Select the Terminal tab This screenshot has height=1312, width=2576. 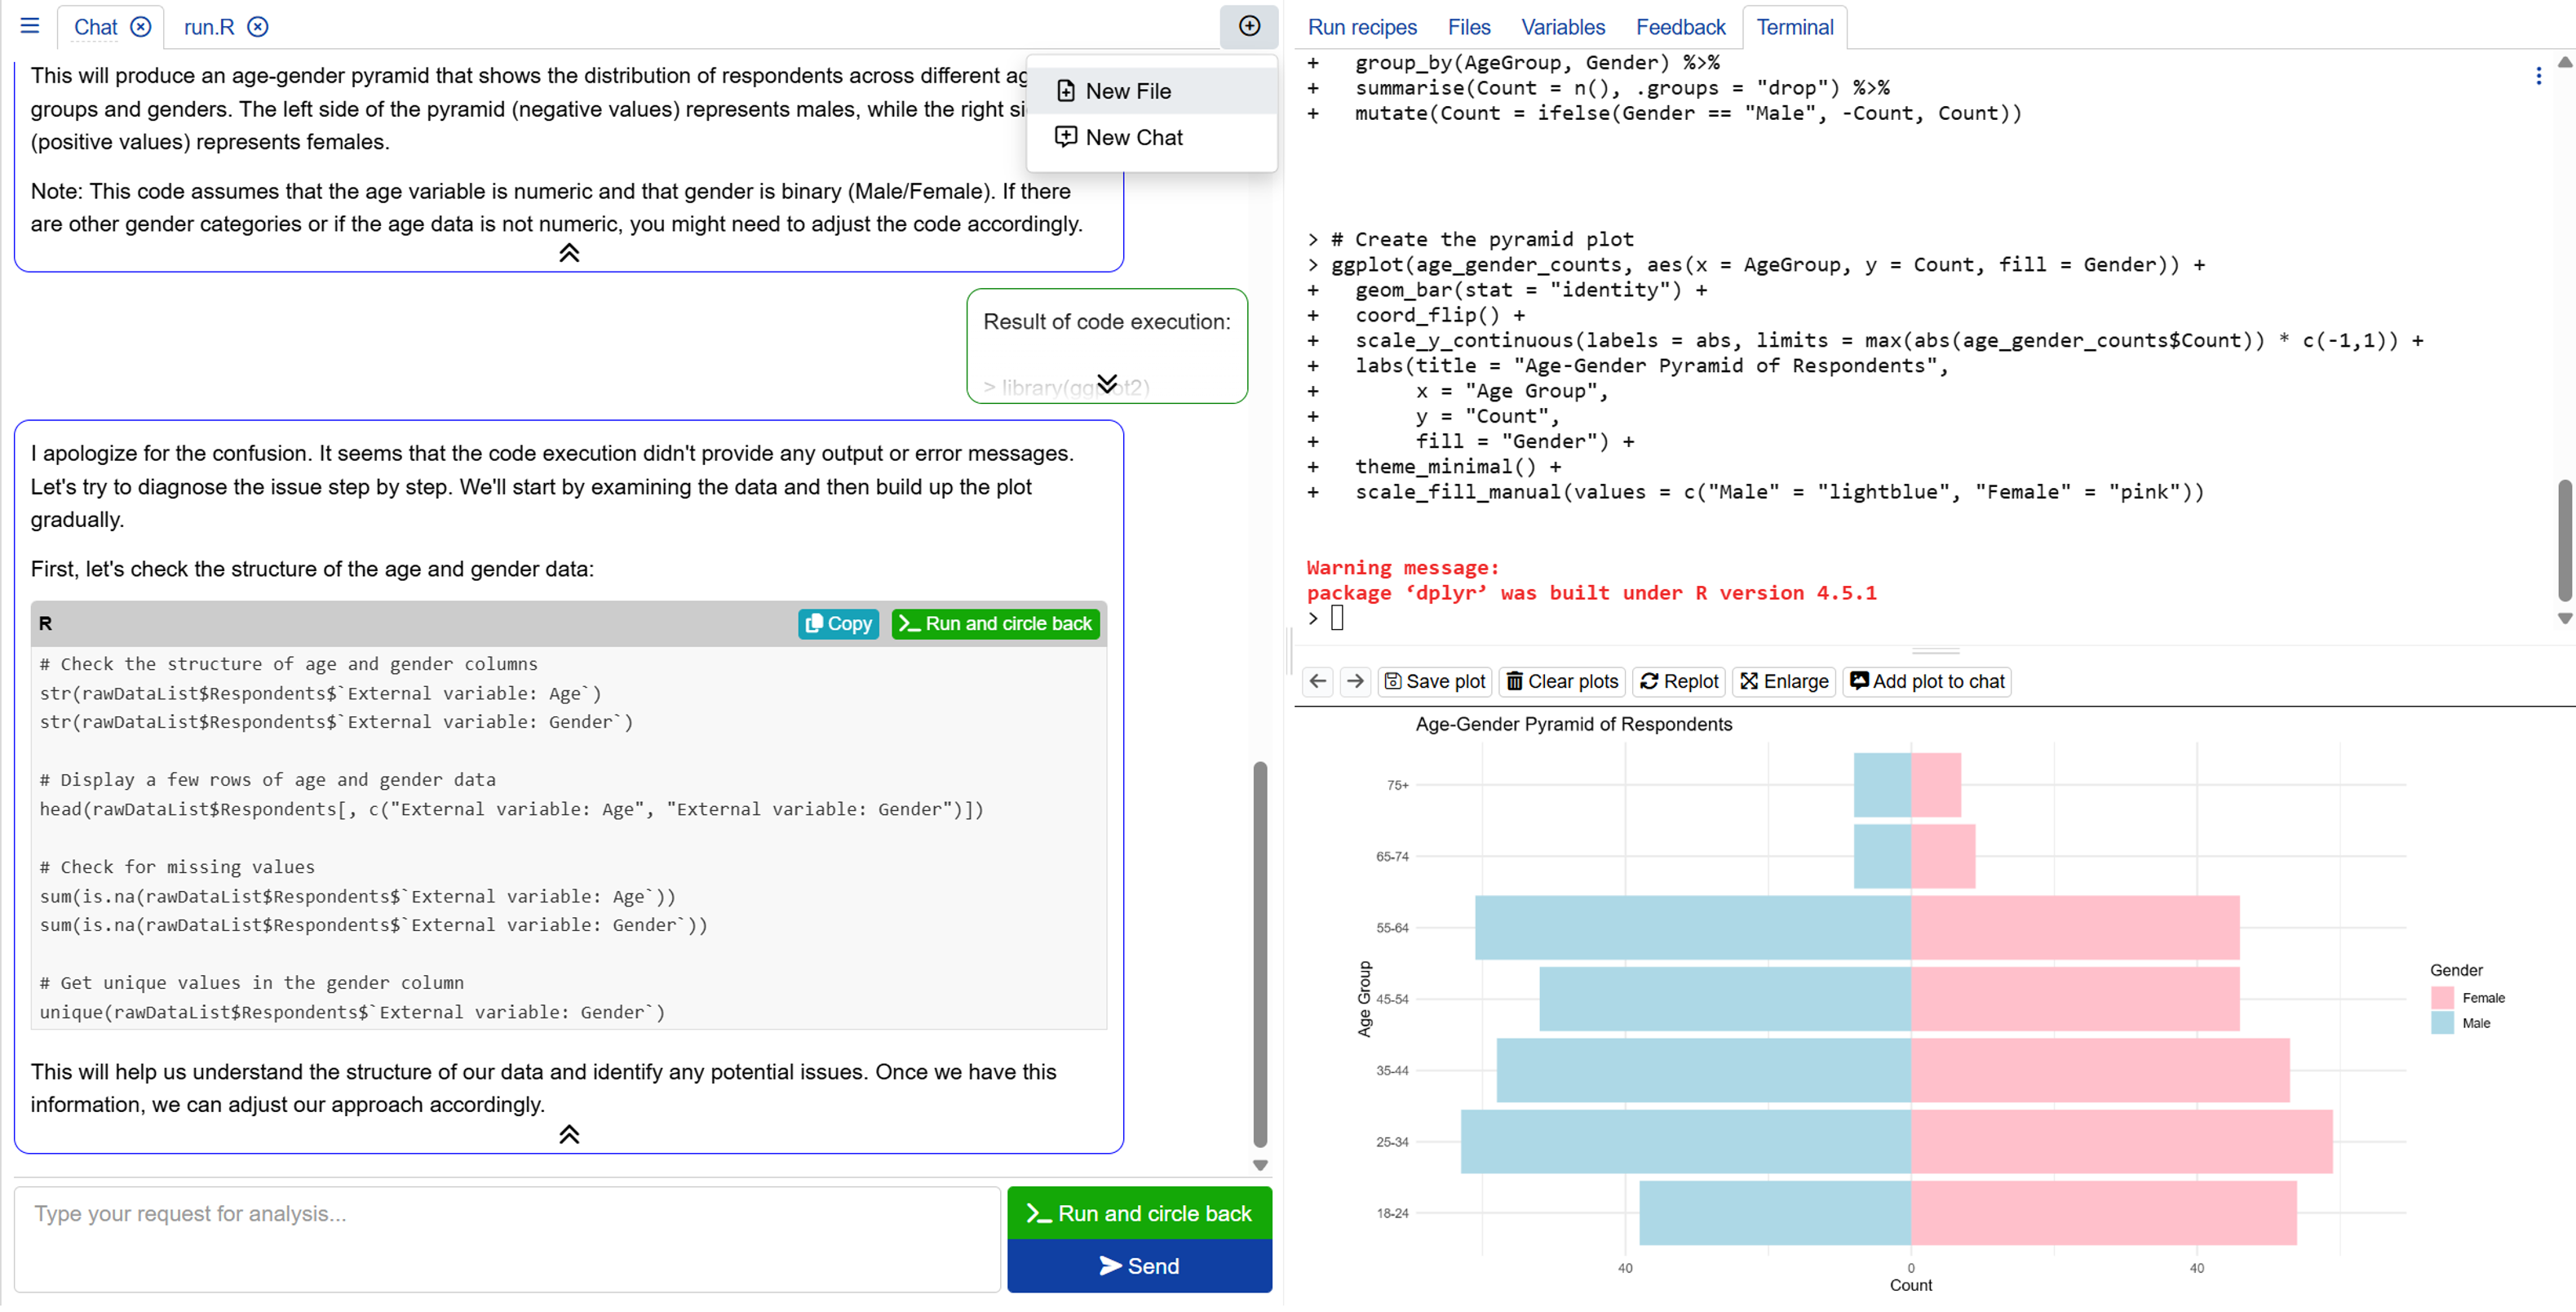pyautogui.click(x=1794, y=27)
